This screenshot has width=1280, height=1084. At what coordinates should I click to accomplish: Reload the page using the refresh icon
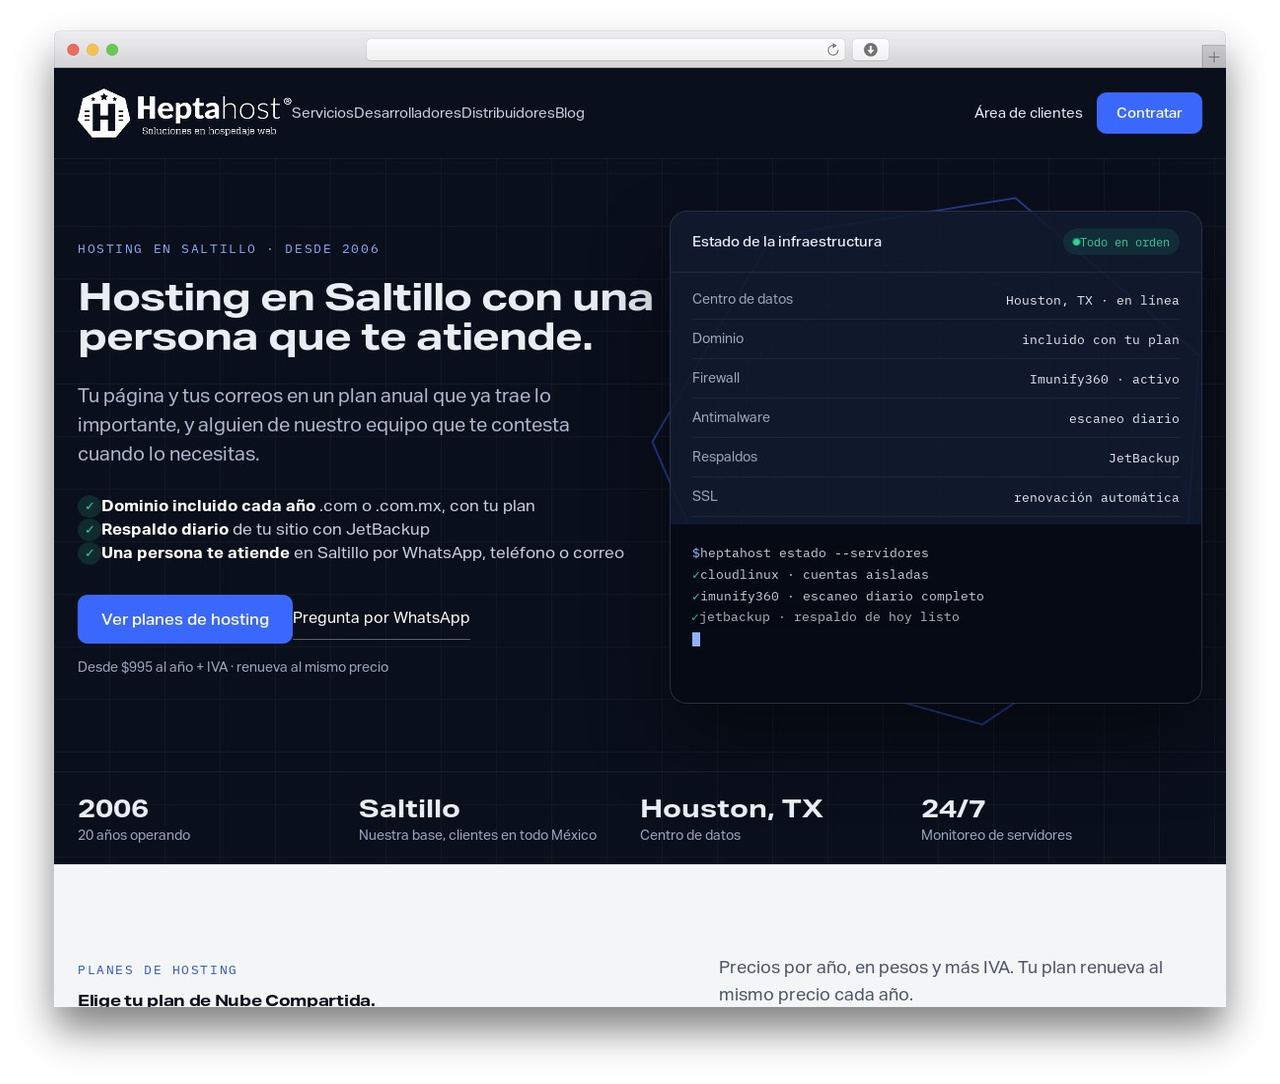pyautogui.click(x=833, y=50)
